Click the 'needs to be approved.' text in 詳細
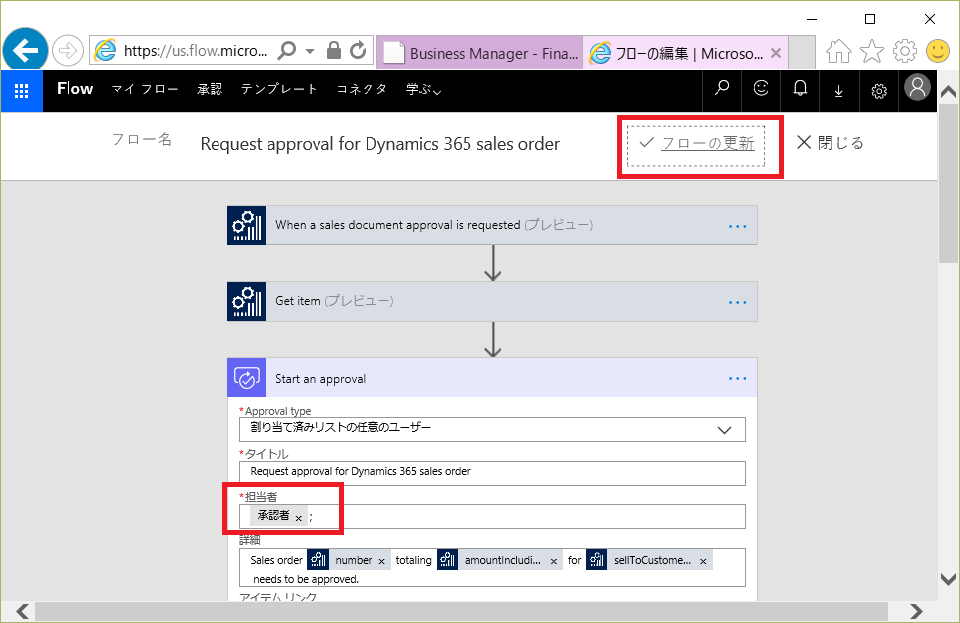 click(306, 579)
